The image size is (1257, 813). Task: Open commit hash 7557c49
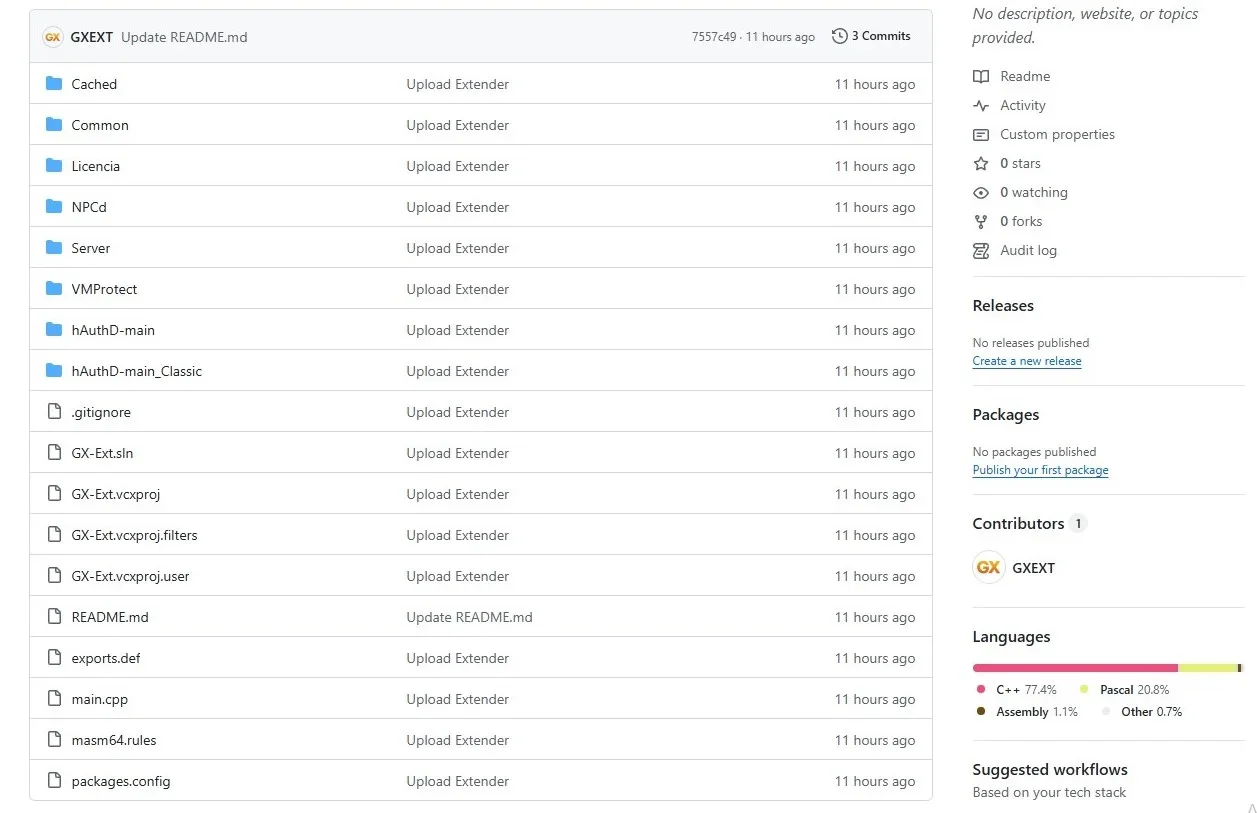714,37
